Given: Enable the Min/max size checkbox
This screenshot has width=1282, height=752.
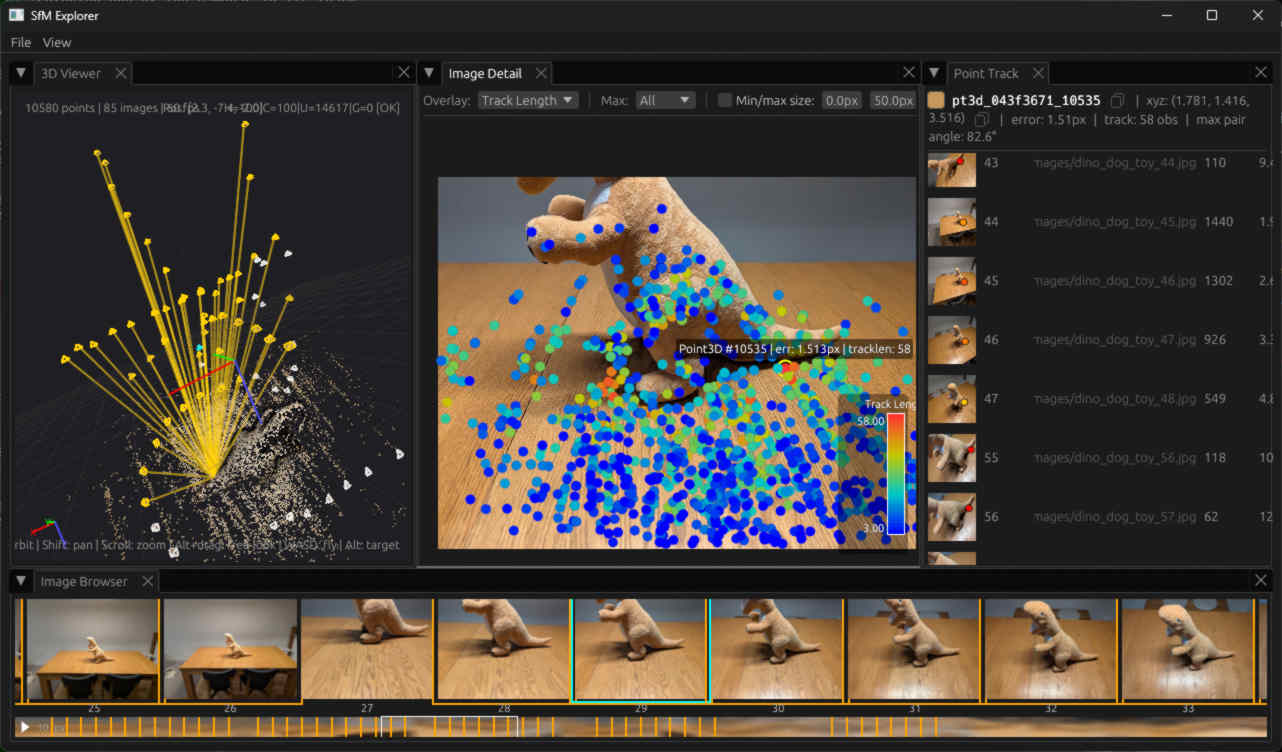Looking at the screenshot, I should coord(725,100).
